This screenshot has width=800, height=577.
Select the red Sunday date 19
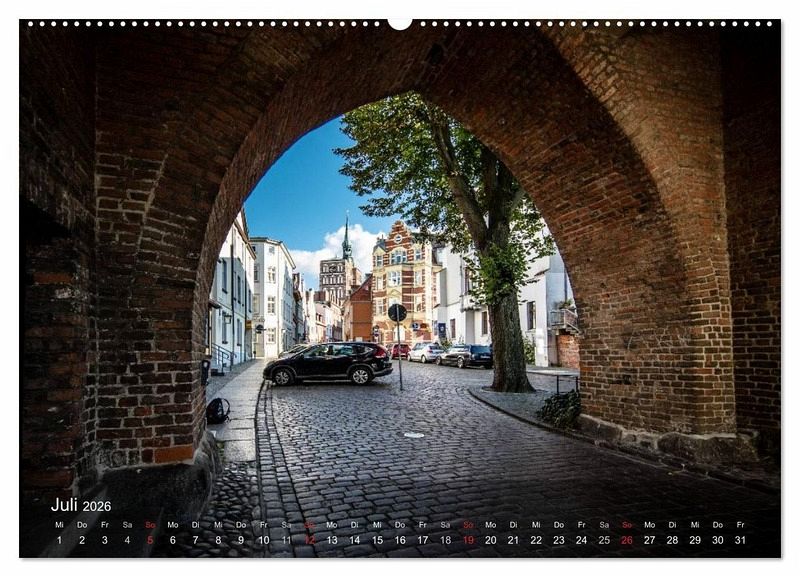pos(468,540)
